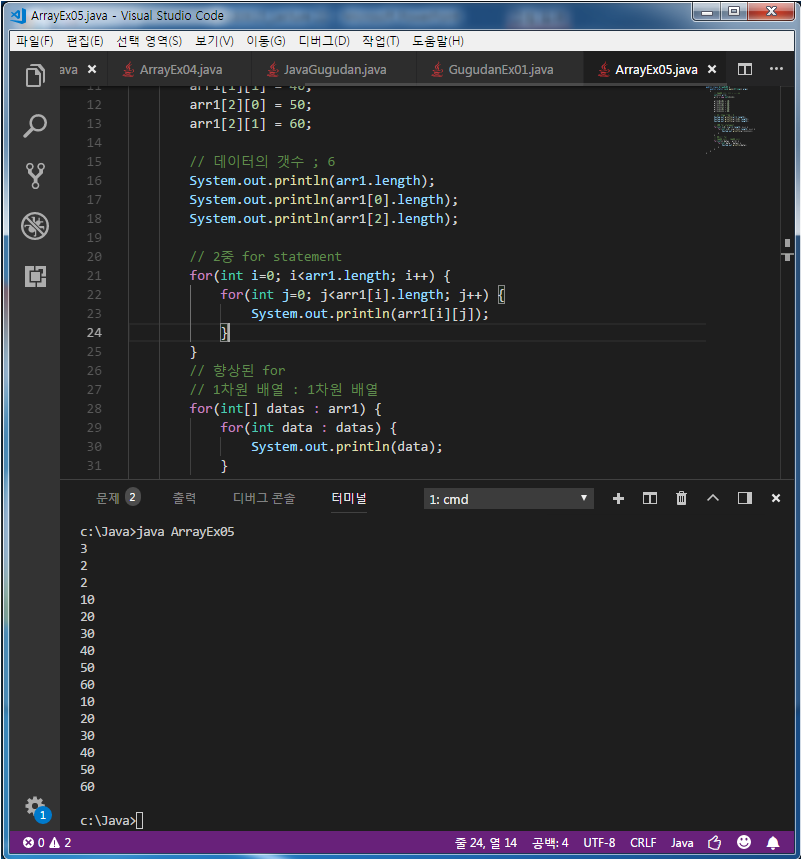Screen dimensions: 802x860
Task: Open the feedback smiley in status bar
Action: (x=744, y=842)
